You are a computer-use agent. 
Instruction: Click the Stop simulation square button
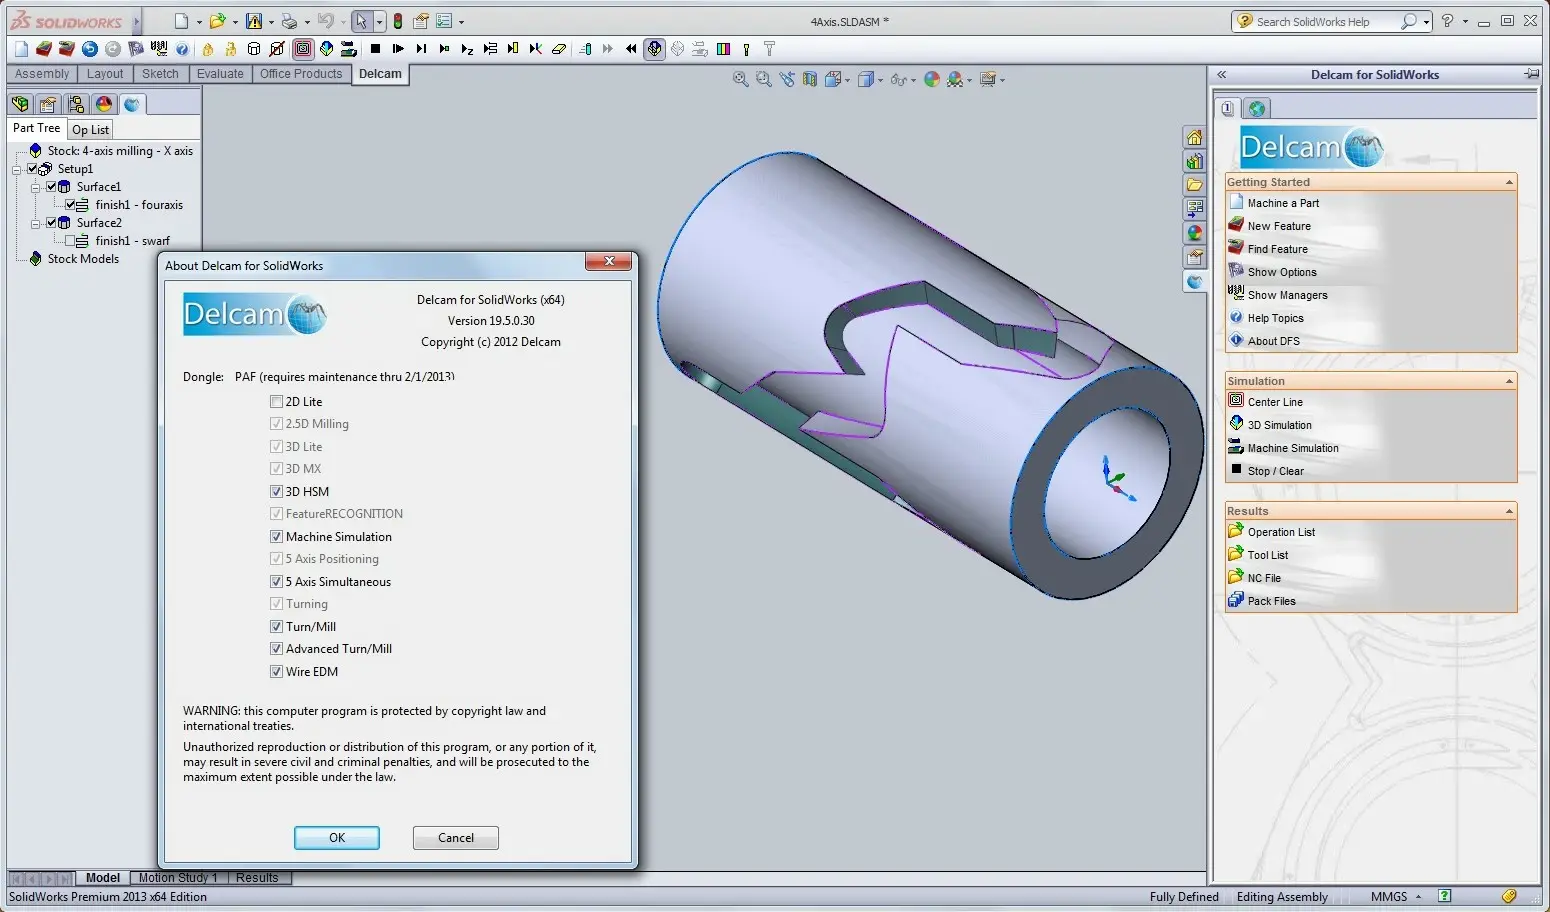coord(376,48)
